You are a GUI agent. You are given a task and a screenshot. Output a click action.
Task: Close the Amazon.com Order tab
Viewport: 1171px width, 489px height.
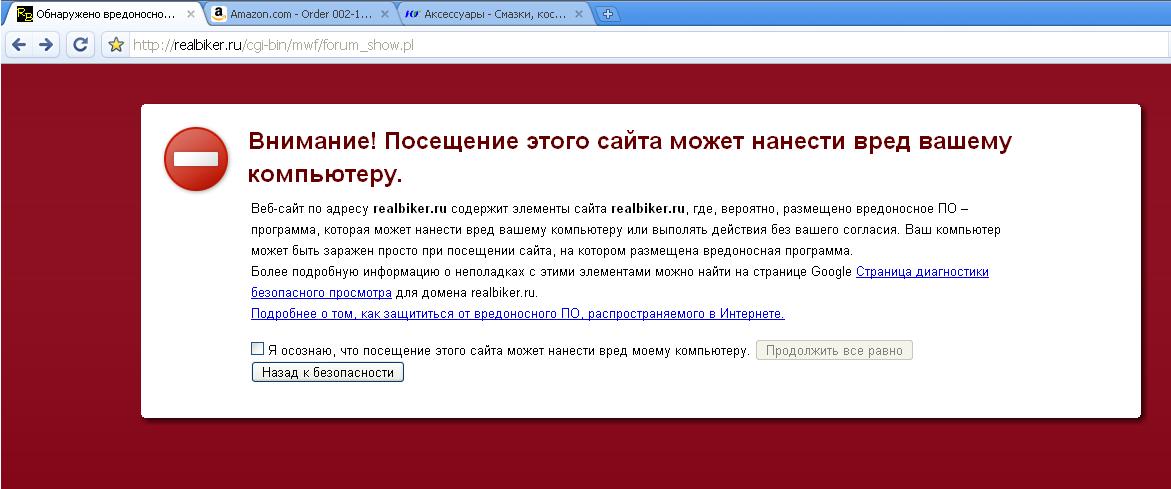pyautogui.click(x=384, y=14)
